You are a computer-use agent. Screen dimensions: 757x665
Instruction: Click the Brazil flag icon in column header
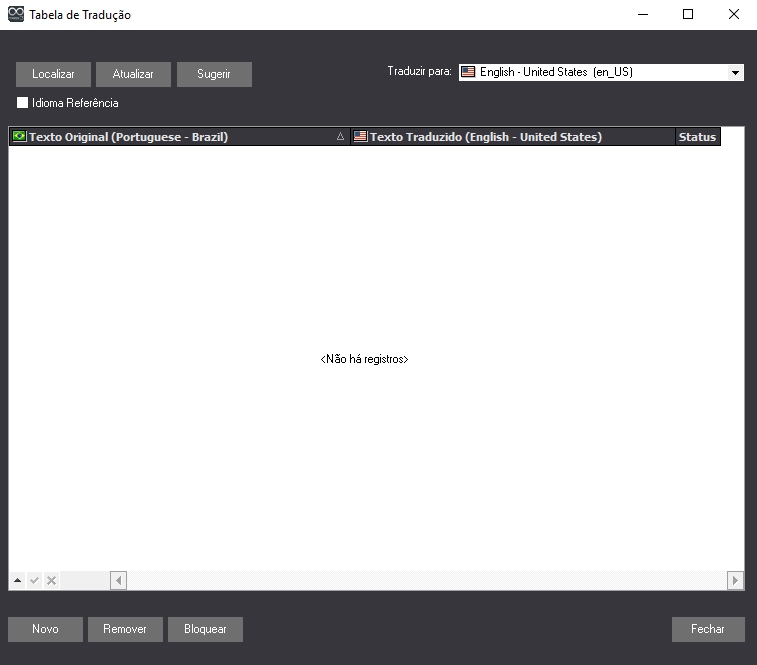coord(19,137)
